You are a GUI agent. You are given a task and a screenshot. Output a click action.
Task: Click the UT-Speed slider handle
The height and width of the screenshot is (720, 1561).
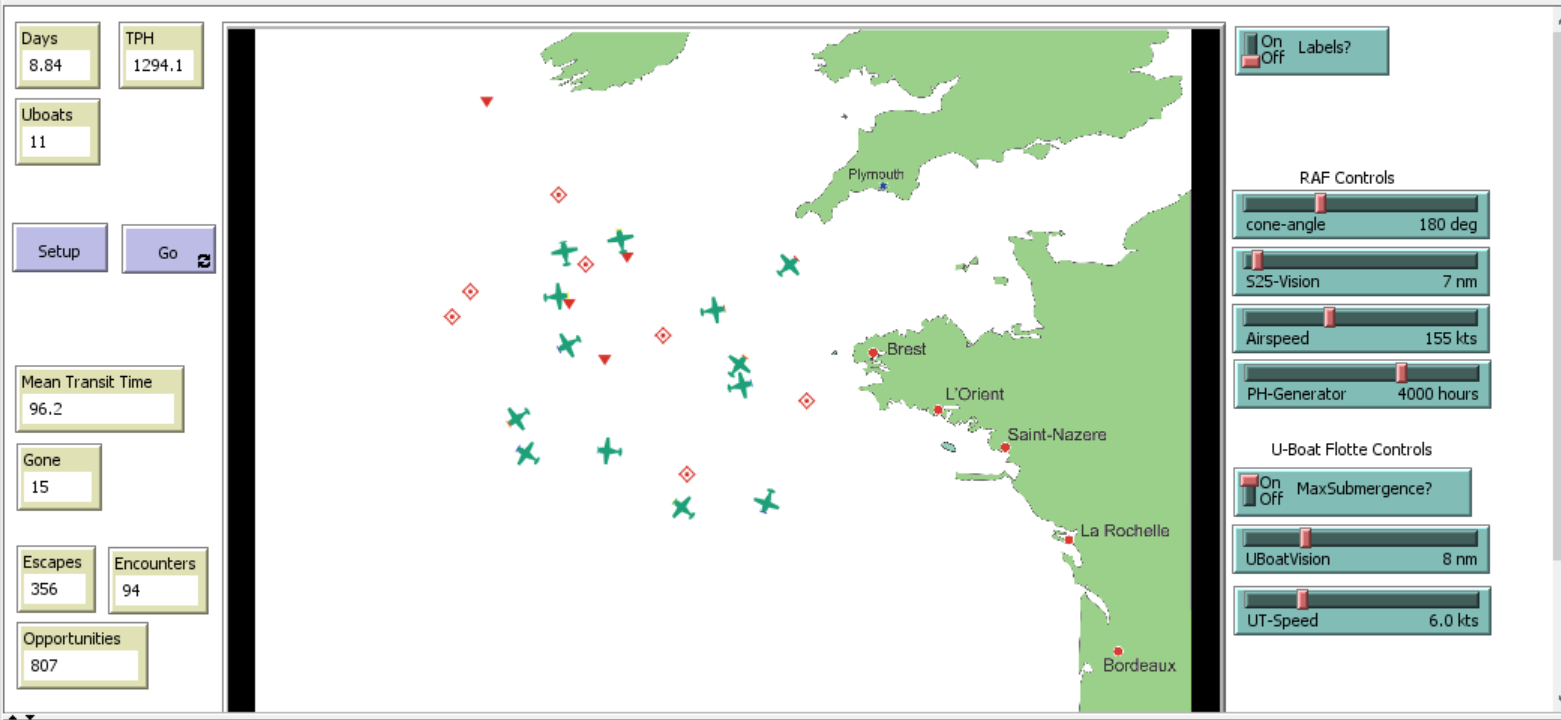(1305, 601)
